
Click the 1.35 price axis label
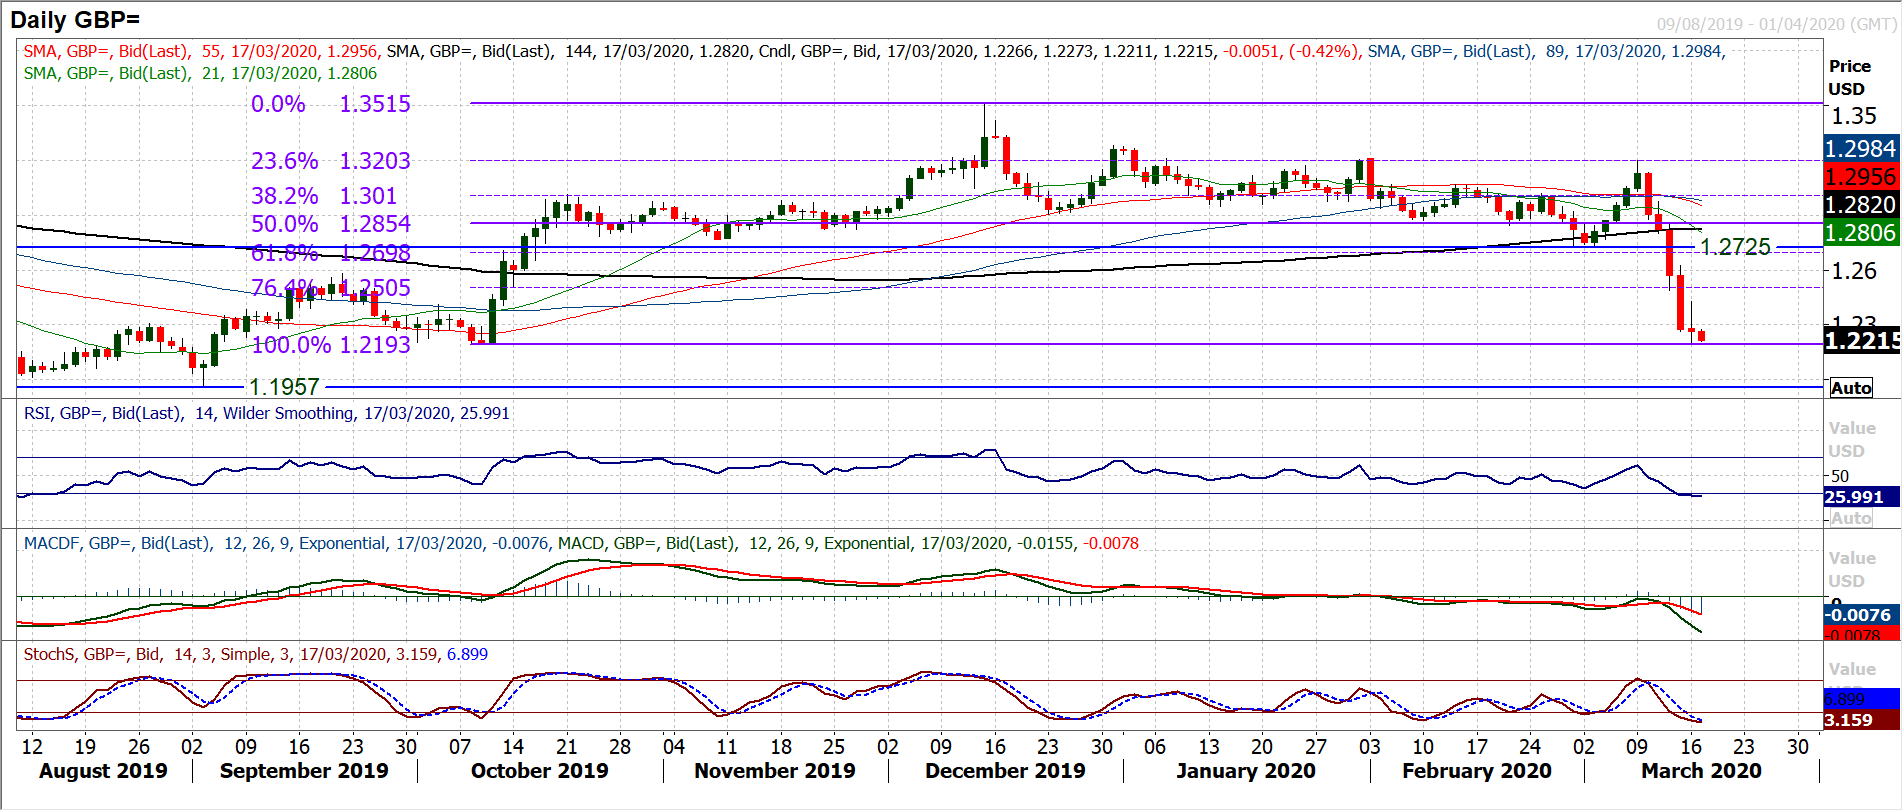point(1854,116)
